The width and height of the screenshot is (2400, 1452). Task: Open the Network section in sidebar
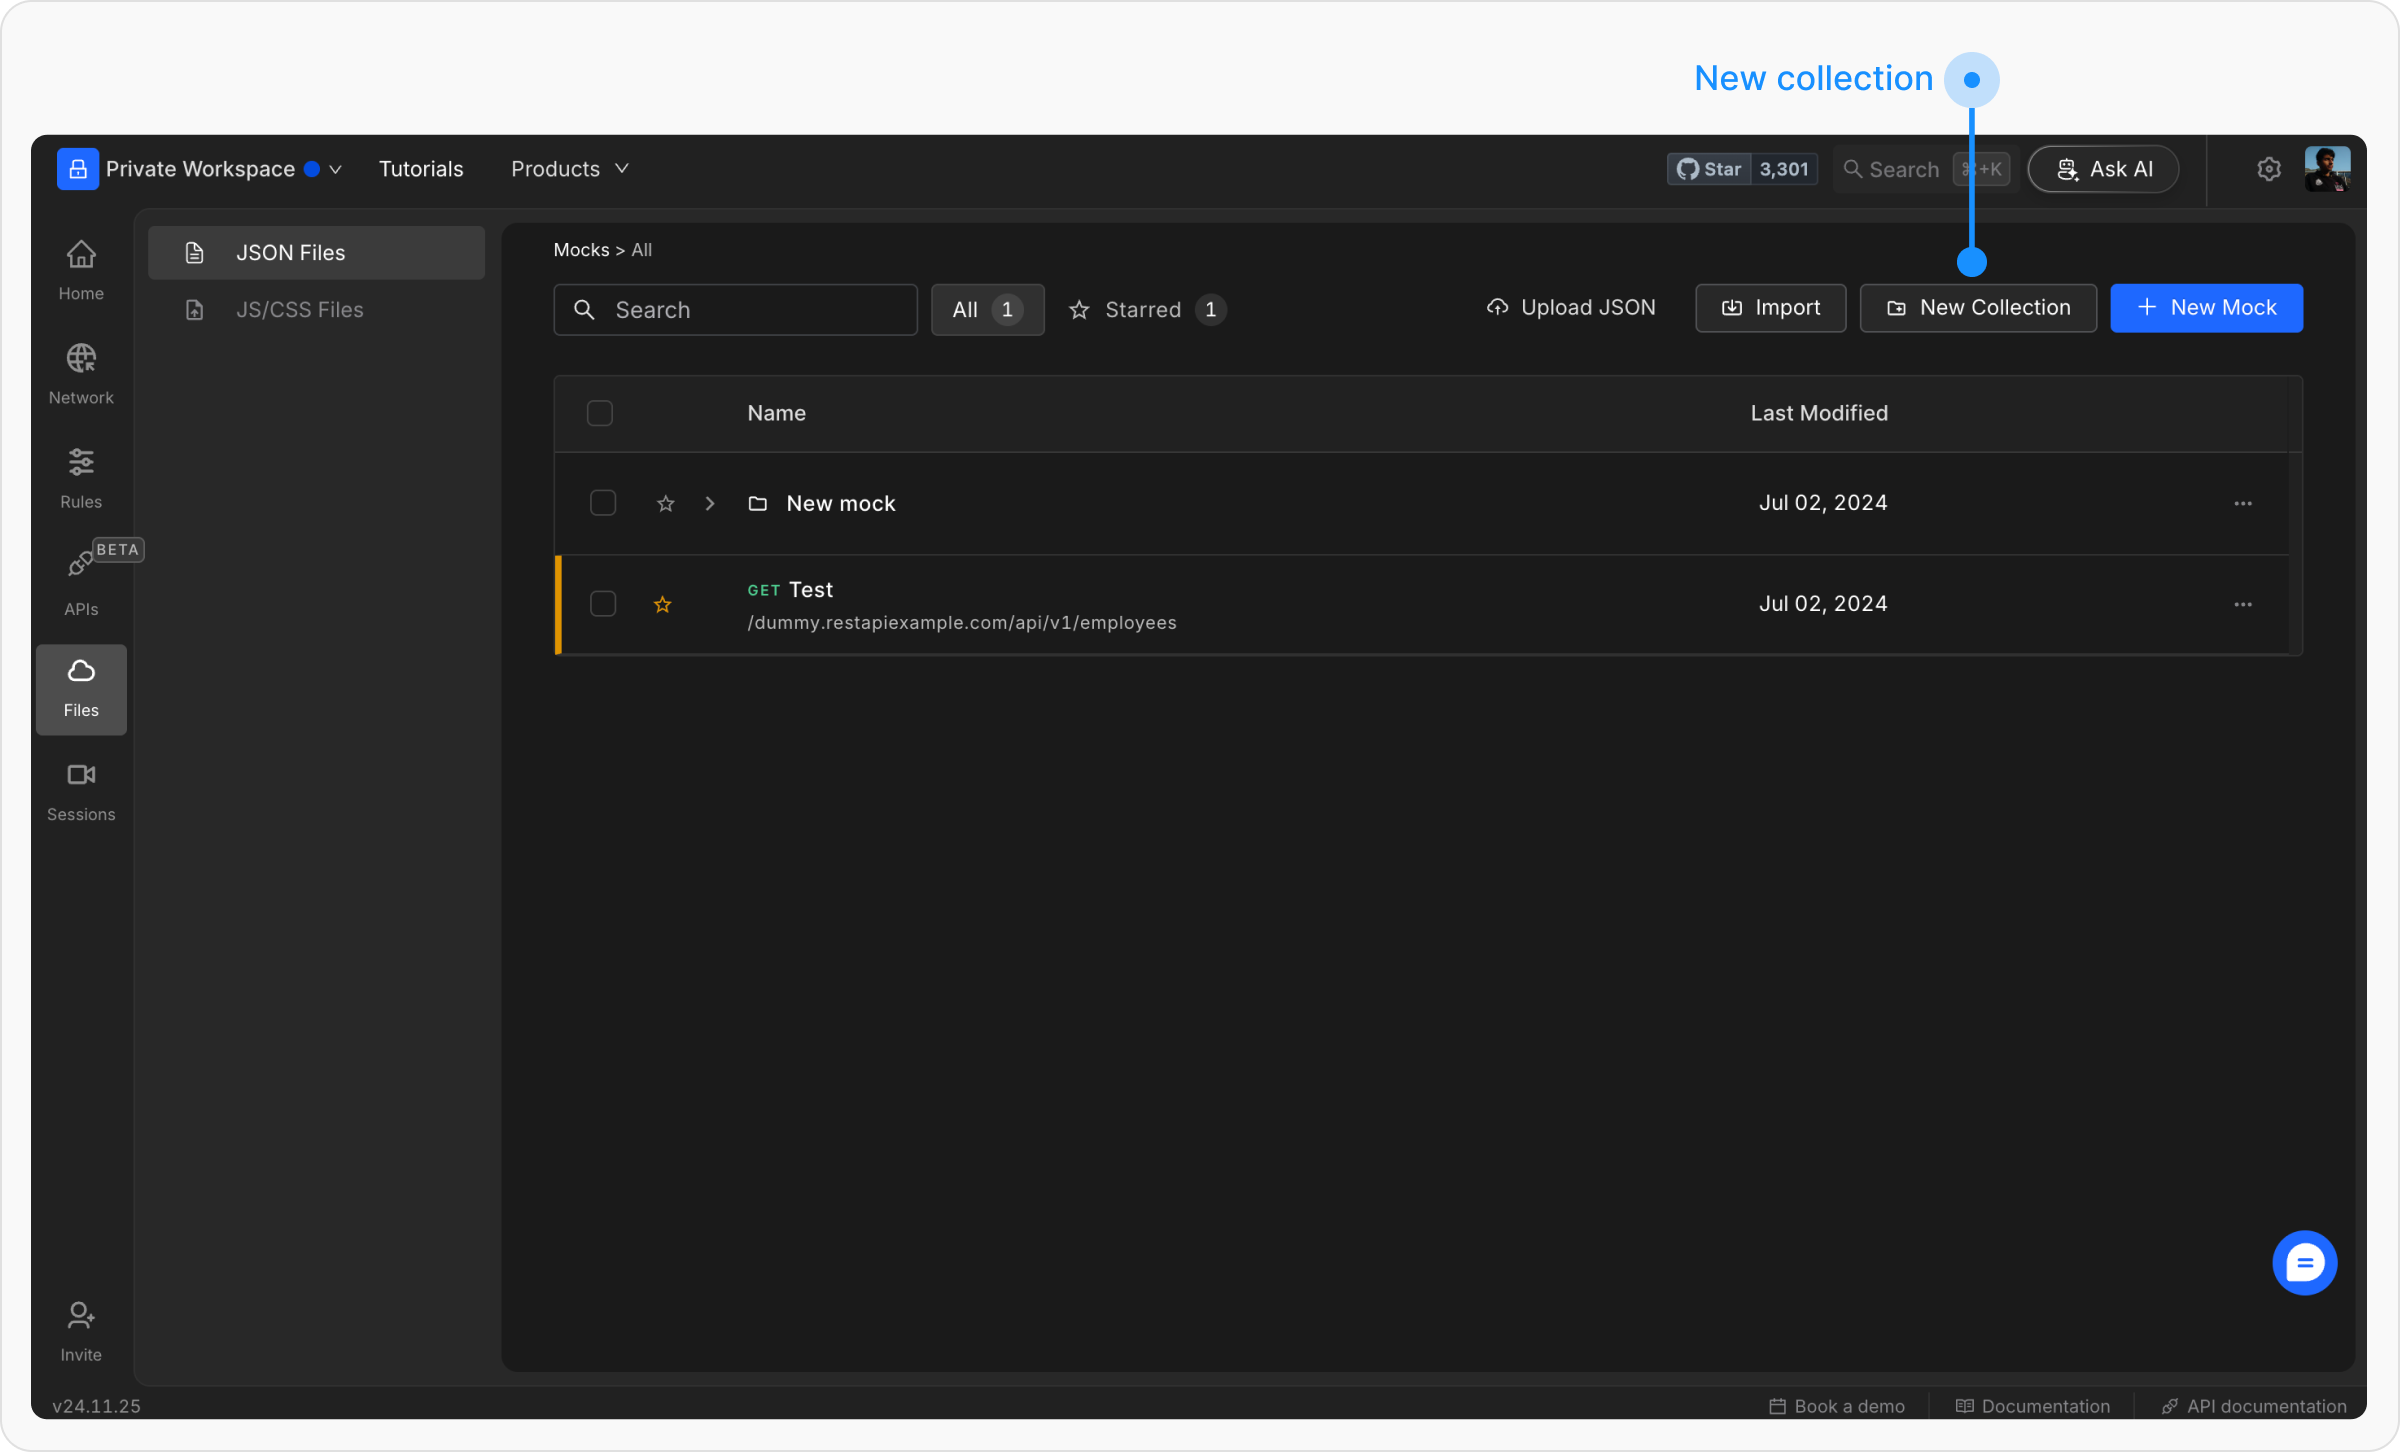pyautogui.click(x=81, y=373)
